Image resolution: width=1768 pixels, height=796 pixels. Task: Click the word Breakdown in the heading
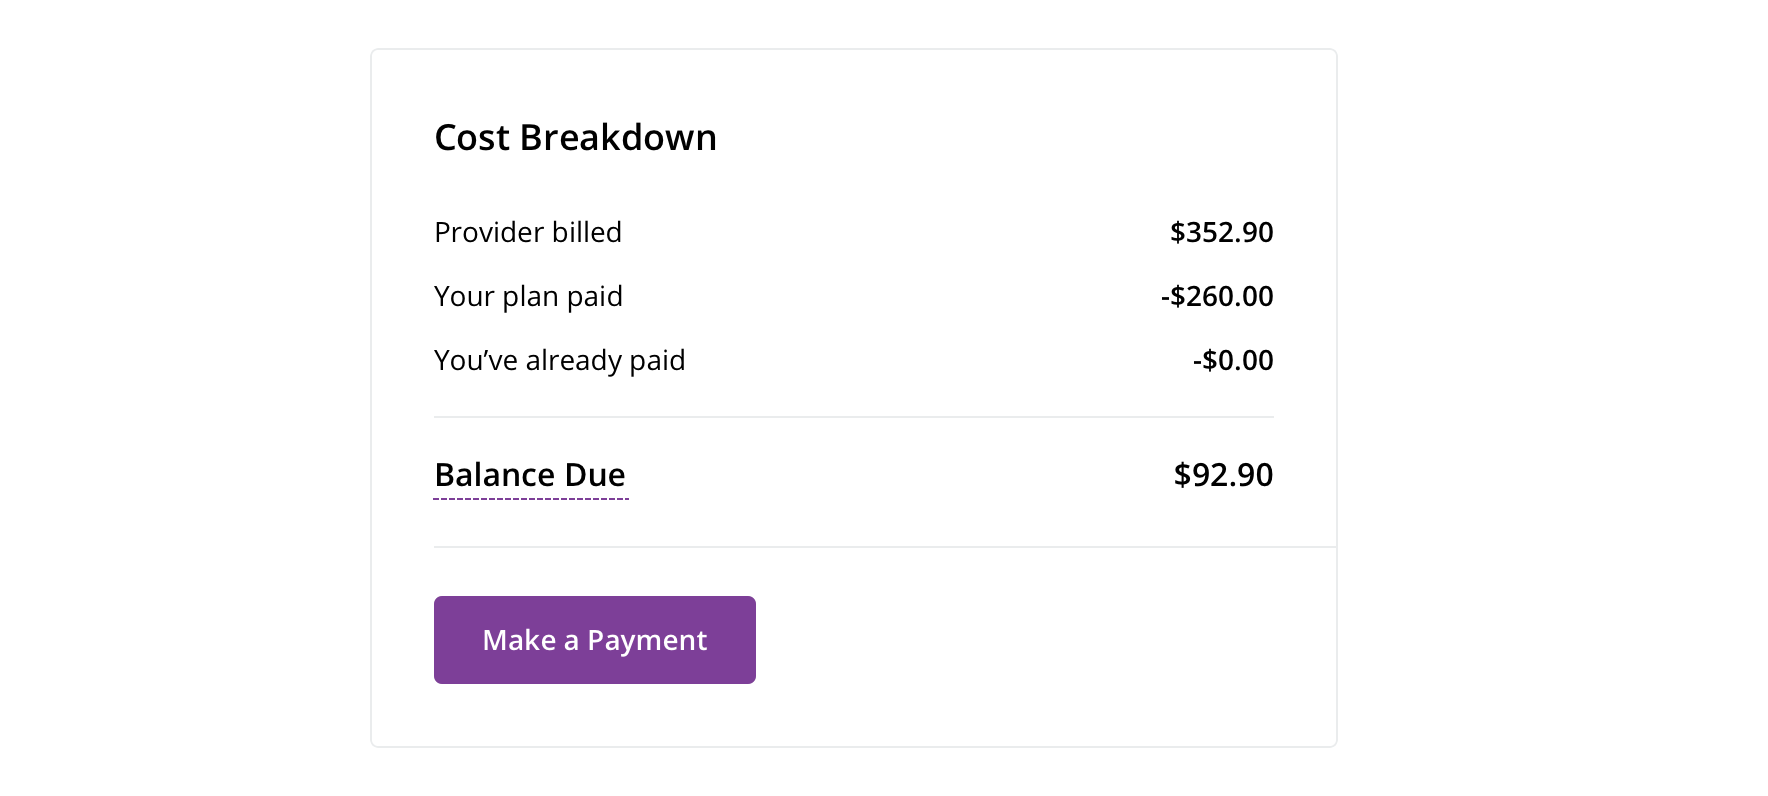tap(618, 137)
